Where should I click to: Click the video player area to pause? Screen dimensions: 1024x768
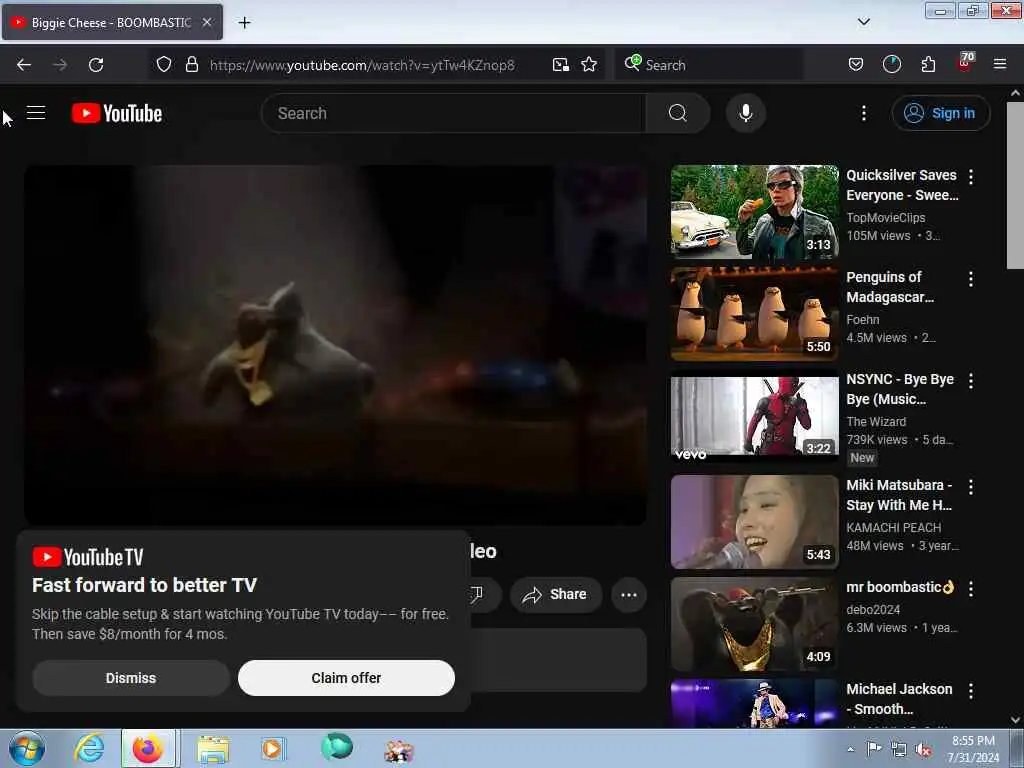click(335, 345)
